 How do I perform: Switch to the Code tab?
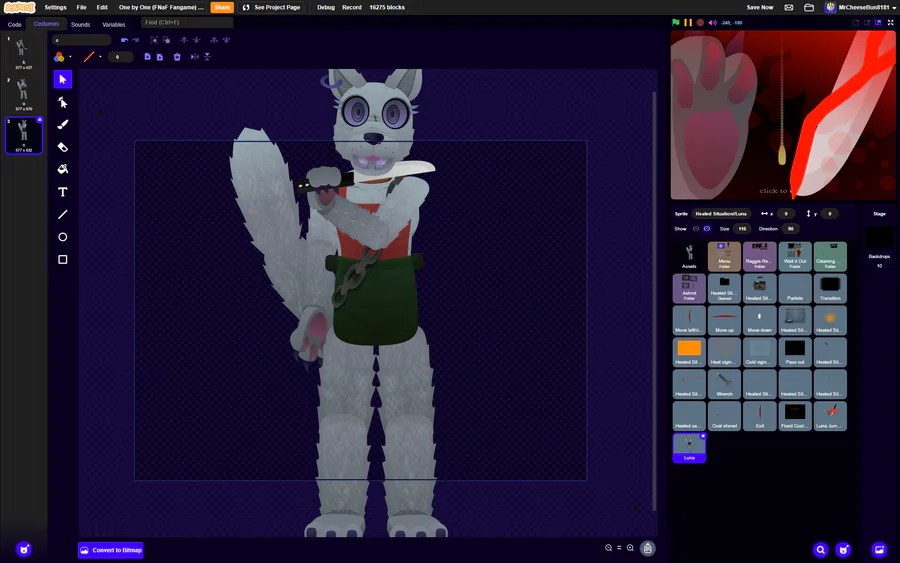click(x=14, y=25)
